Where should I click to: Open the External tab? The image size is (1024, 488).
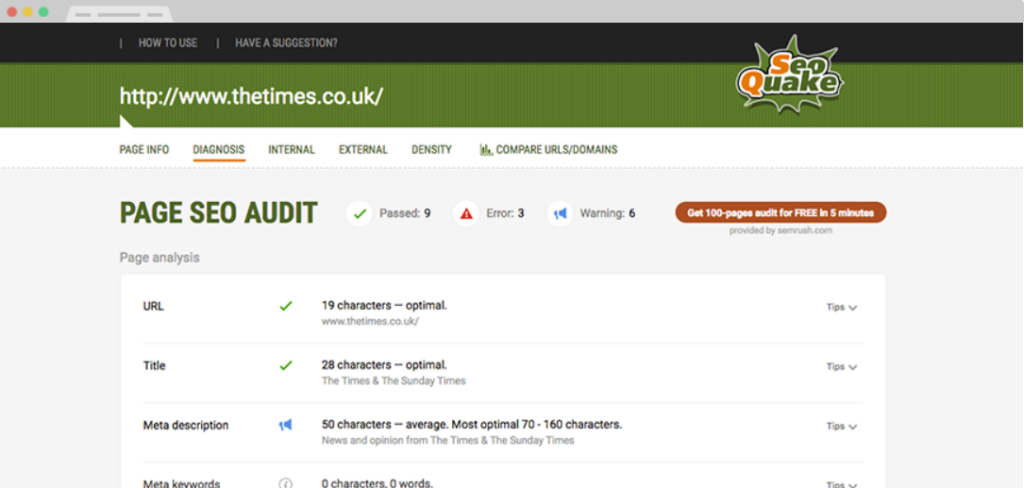[363, 150]
